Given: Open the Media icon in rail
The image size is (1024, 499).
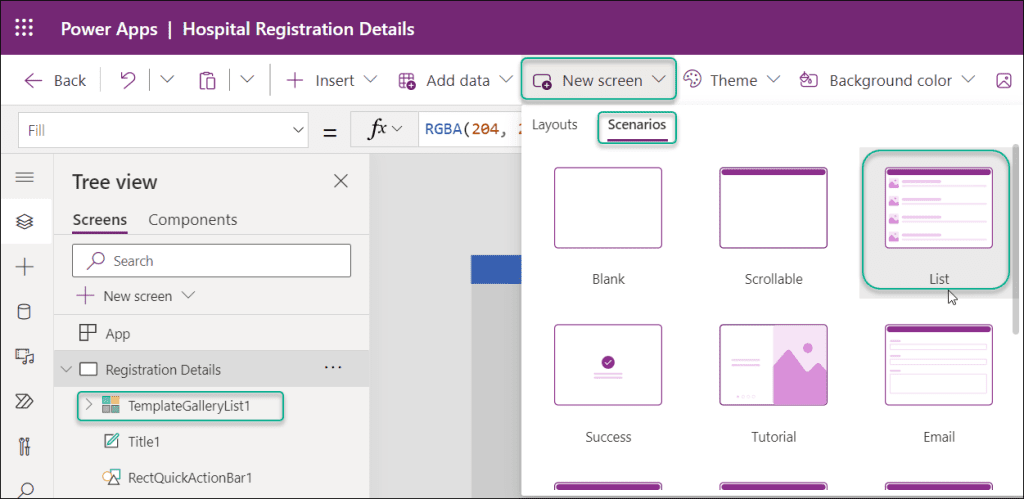Looking at the screenshot, I should point(25,356).
